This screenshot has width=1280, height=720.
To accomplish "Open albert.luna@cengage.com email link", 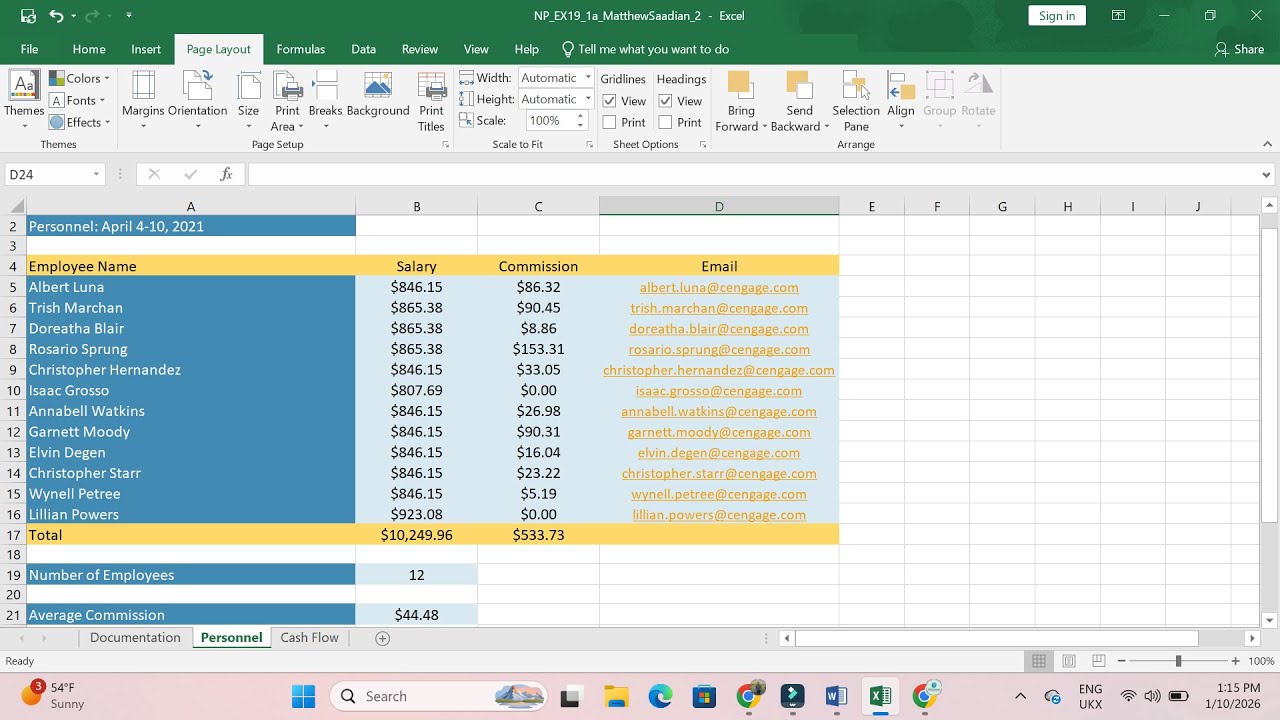I will click(x=719, y=287).
